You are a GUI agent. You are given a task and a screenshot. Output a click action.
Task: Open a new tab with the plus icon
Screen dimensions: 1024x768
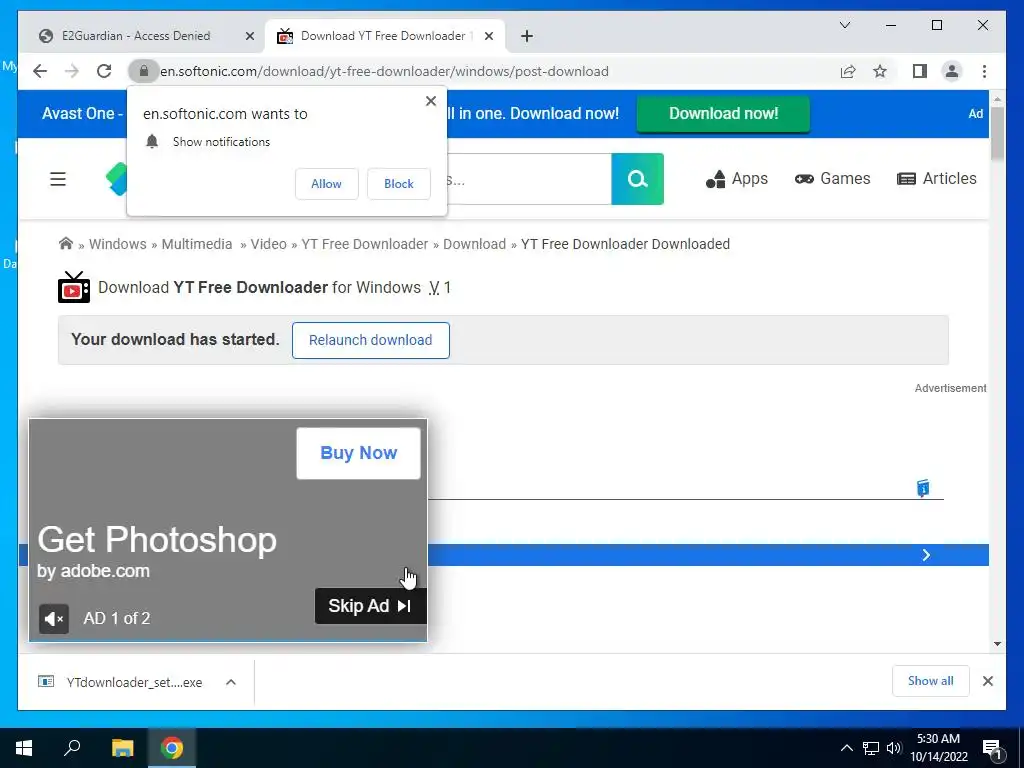527,36
